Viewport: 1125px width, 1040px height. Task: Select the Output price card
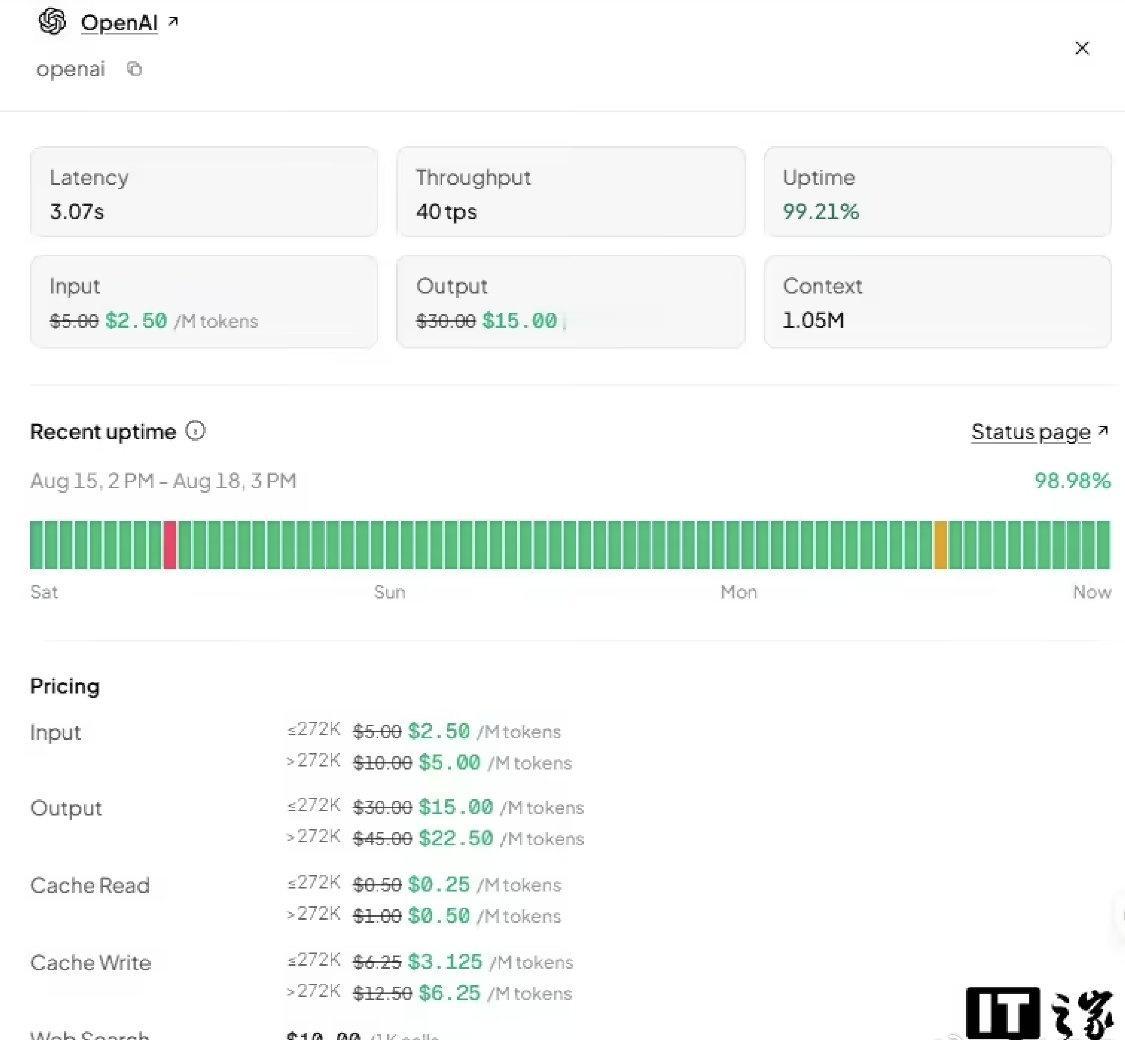[570, 301]
